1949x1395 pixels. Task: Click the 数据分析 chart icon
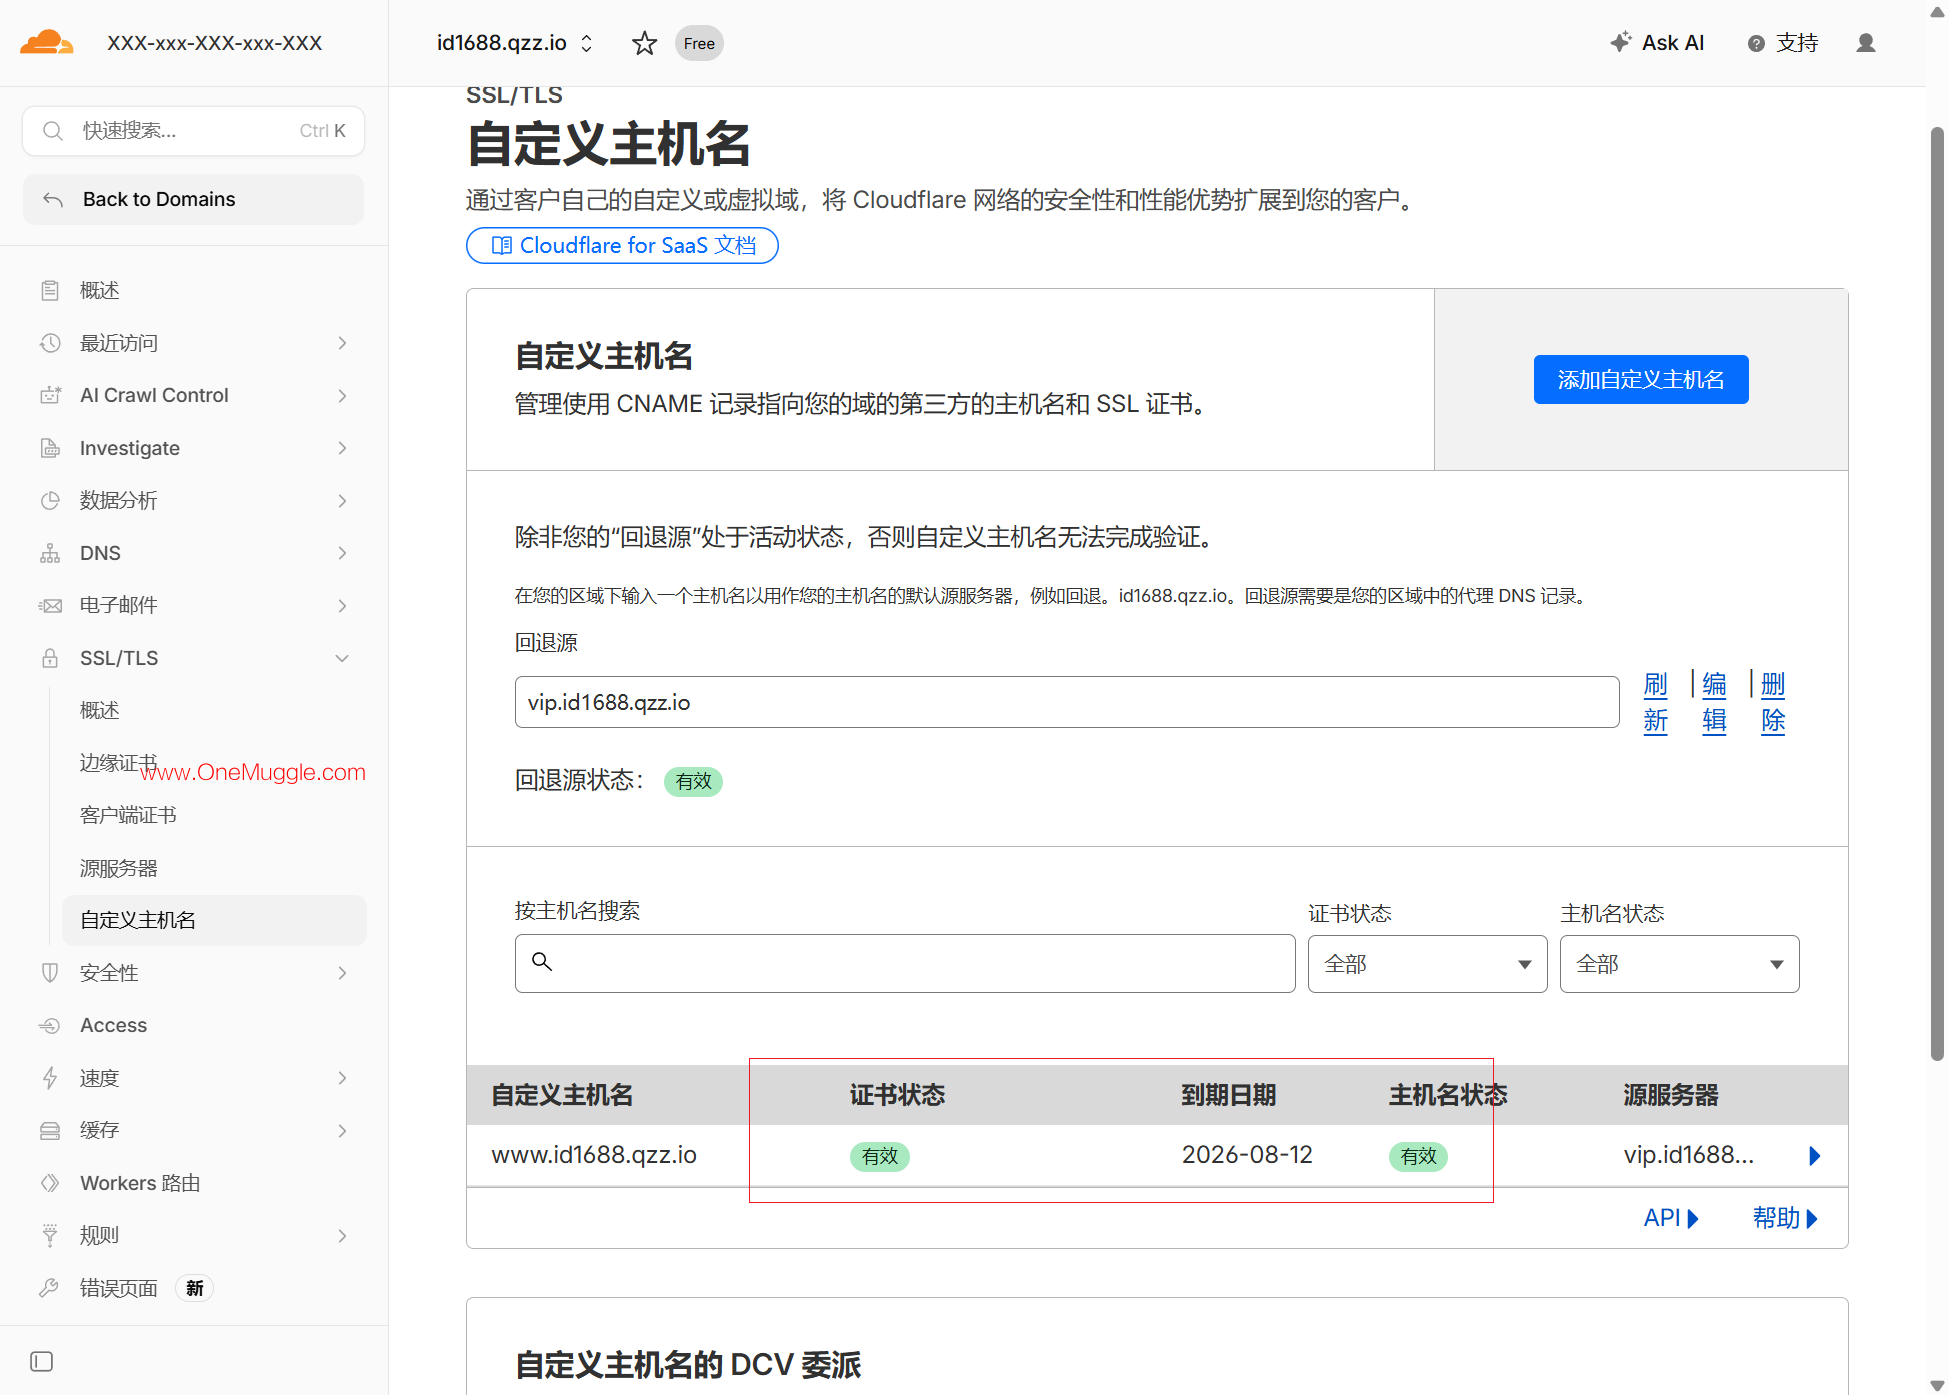click(50, 501)
